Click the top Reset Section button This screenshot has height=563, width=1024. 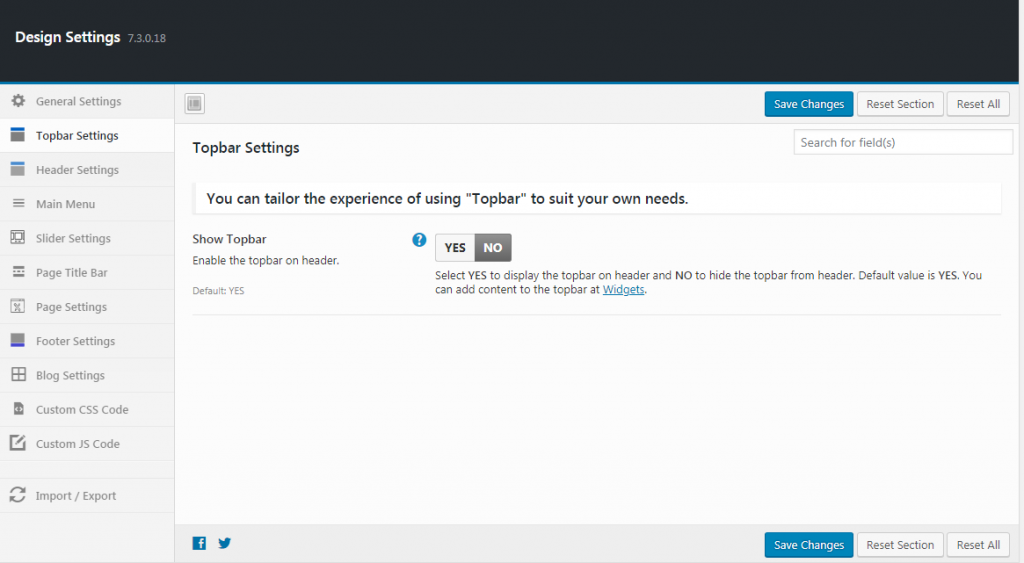coord(900,104)
